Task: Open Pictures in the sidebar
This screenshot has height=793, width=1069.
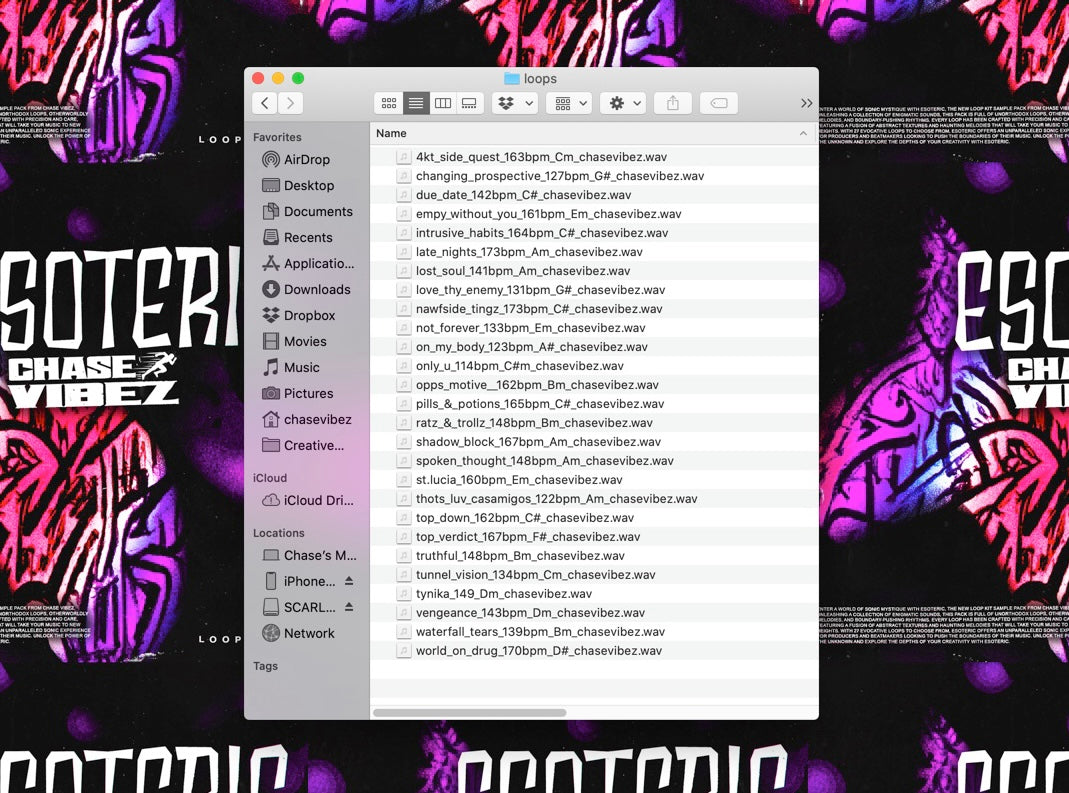Action: coord(308,393)
